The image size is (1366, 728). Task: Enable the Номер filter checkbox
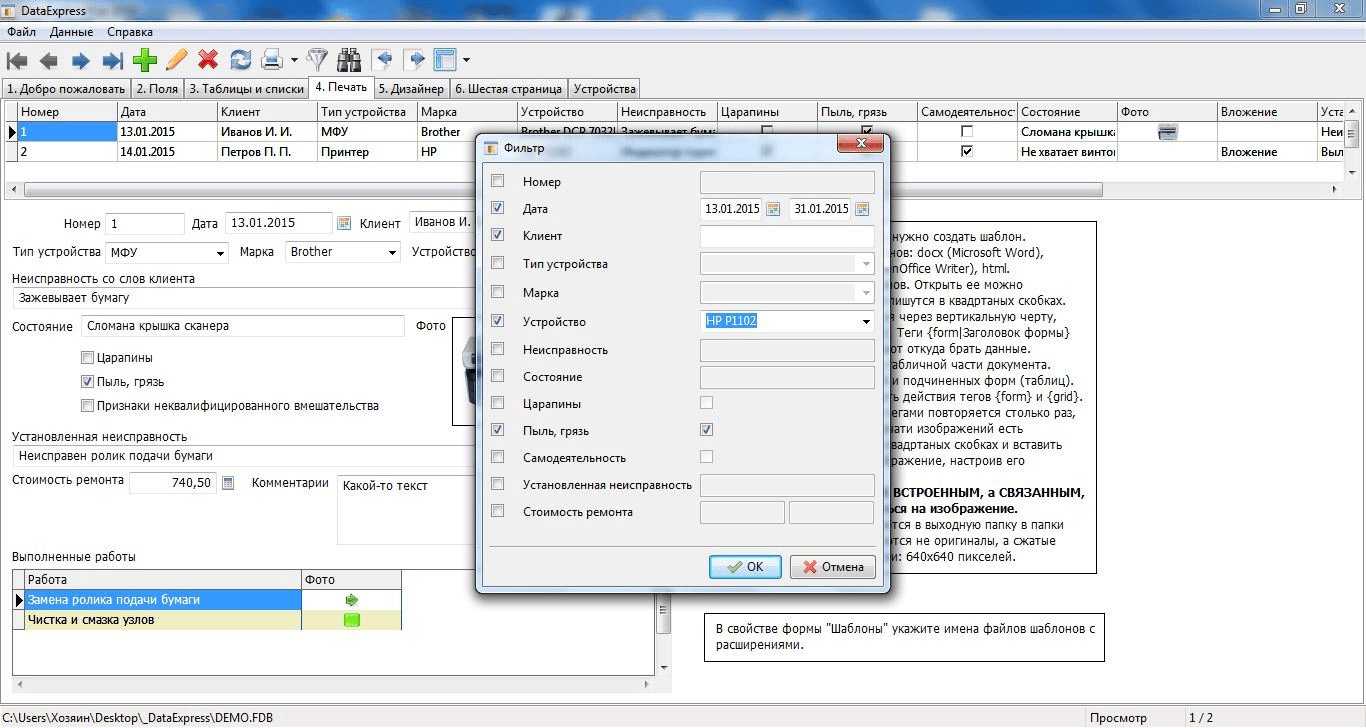498,182
